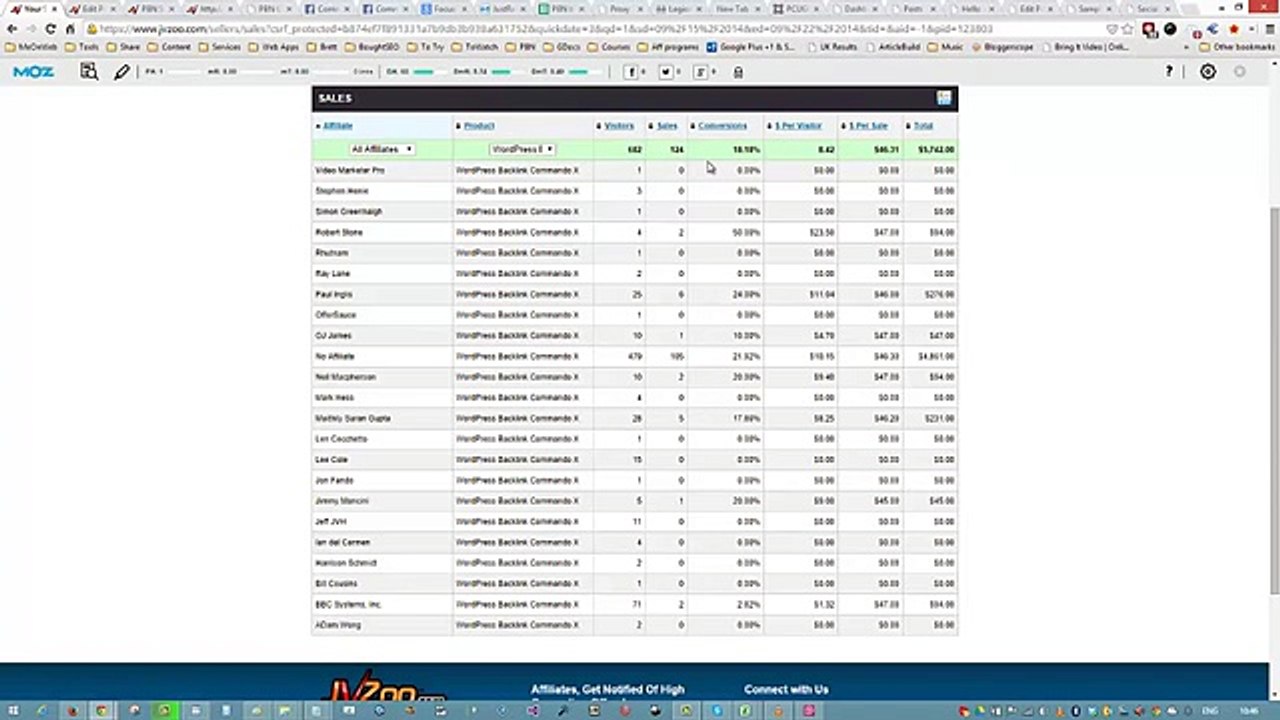The height and width of the screenshot is (720, 1280).
Task: Open the browser home page button
Action: [x=70, y=29]
